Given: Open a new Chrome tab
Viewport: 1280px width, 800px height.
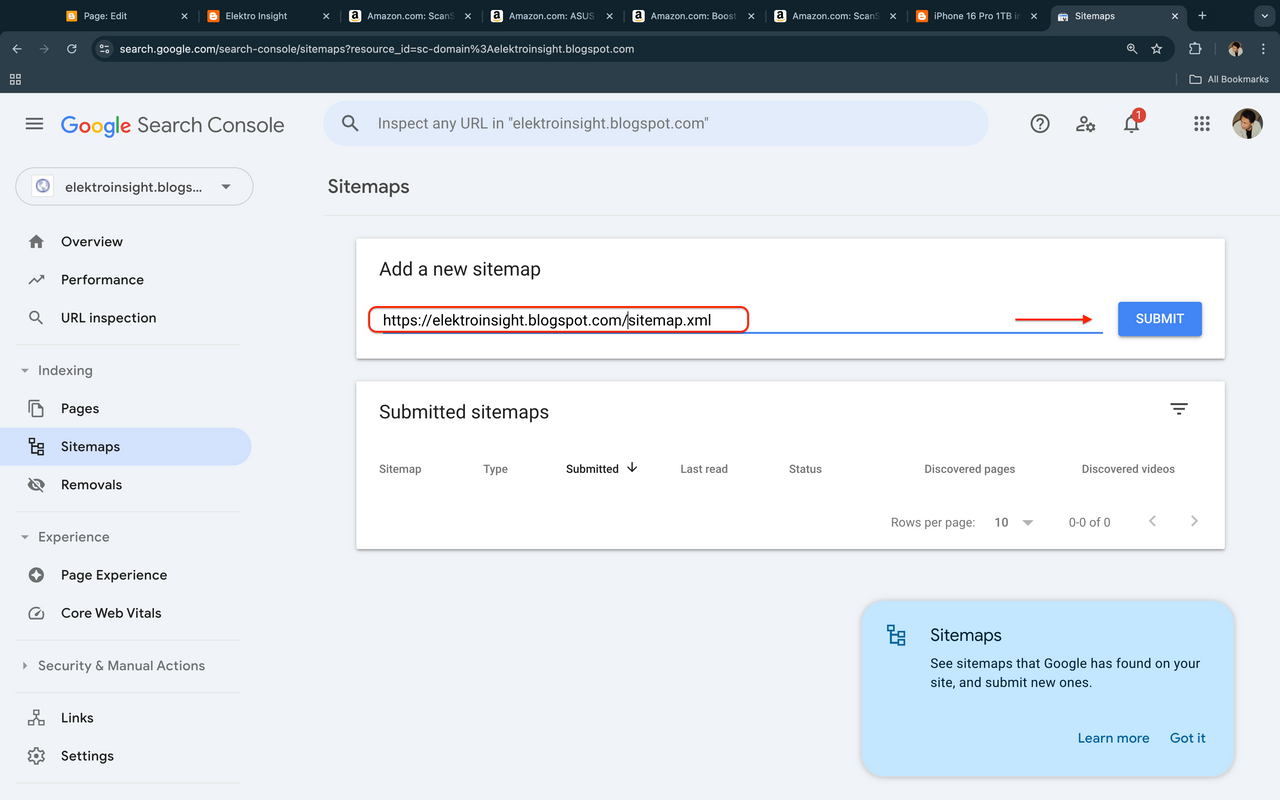Looking at the screenshot, I should [1202, 16].
